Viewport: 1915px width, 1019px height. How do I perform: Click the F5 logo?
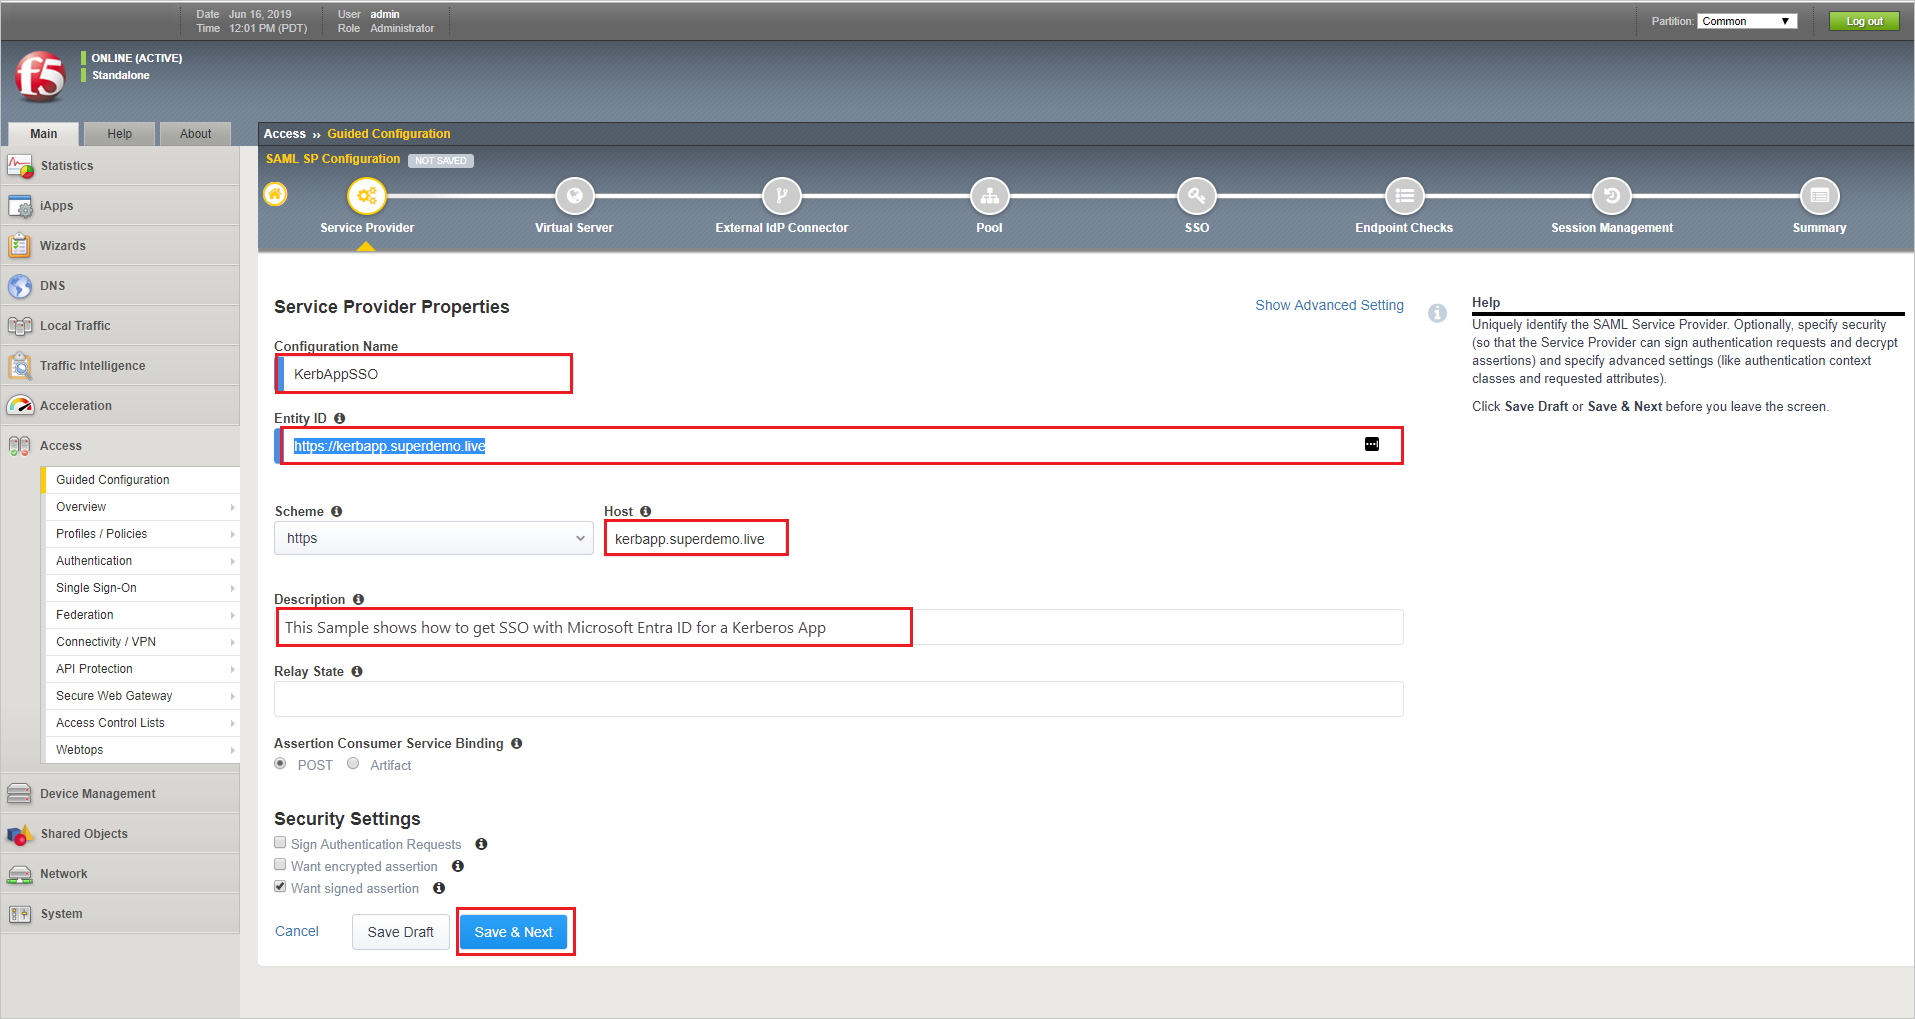[40, 76]
